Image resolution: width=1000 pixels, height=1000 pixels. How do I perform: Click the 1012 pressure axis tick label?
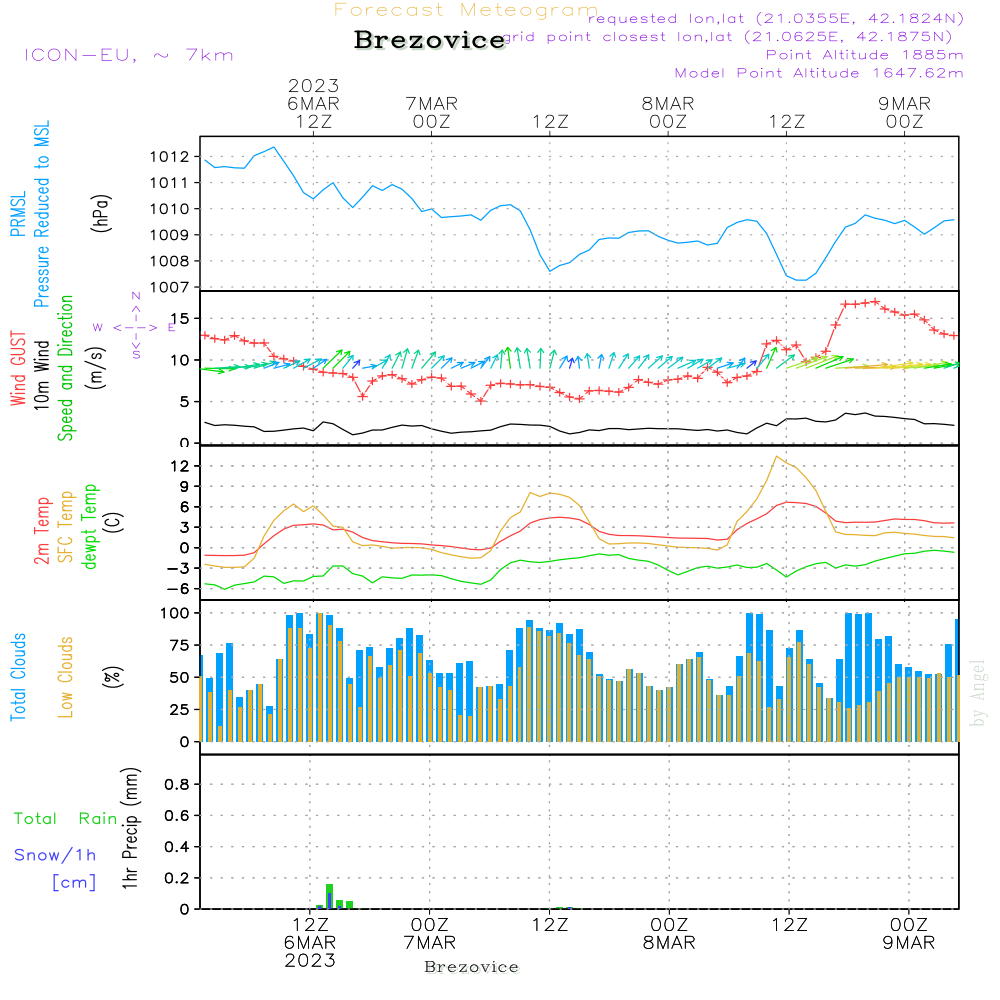coord(170,157)
